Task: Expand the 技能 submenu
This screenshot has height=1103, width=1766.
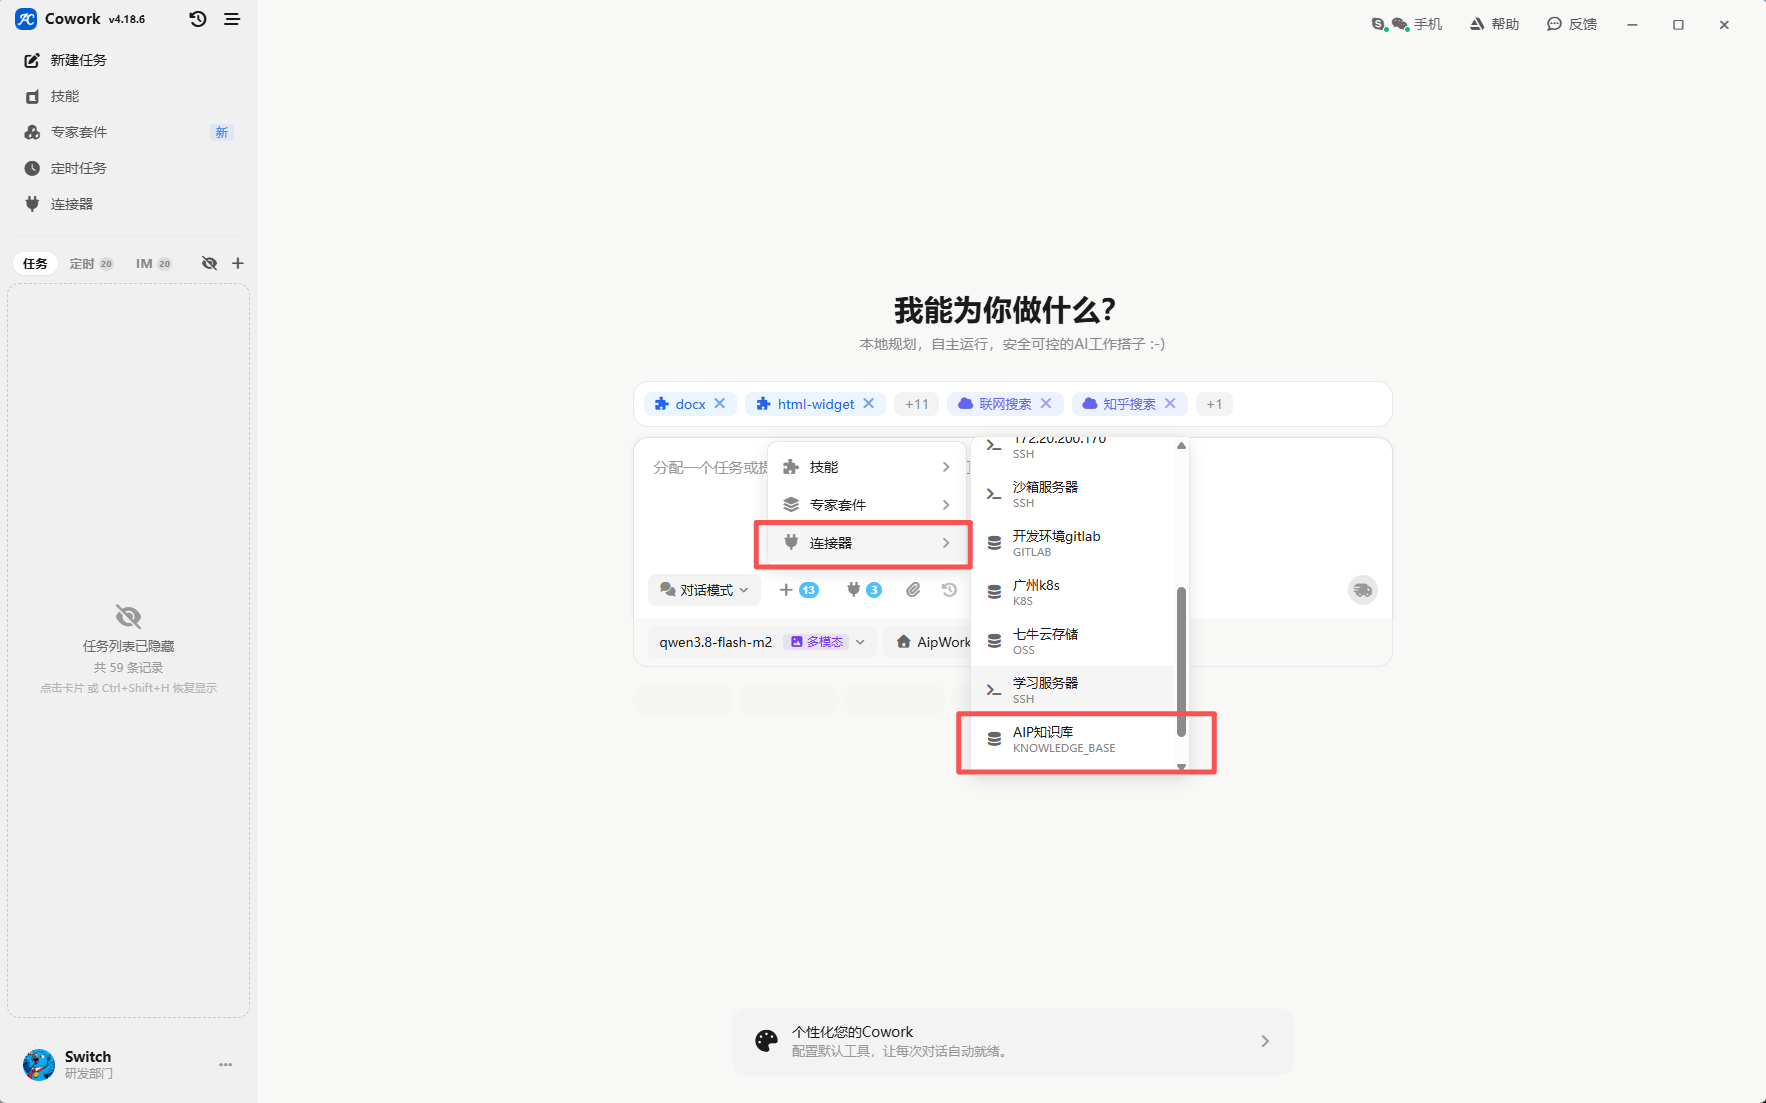Action: [x=867, y=467]
